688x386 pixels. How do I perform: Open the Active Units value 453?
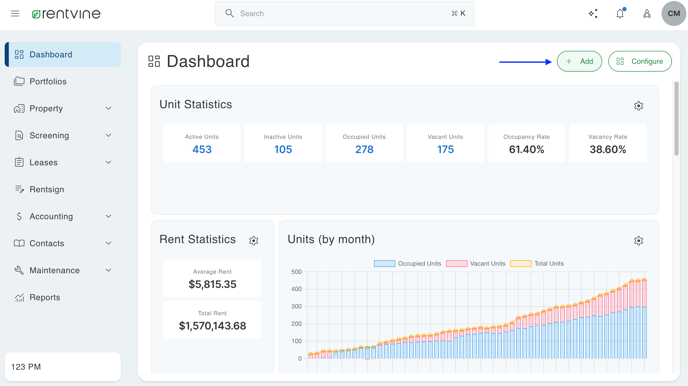pos(202,150)
